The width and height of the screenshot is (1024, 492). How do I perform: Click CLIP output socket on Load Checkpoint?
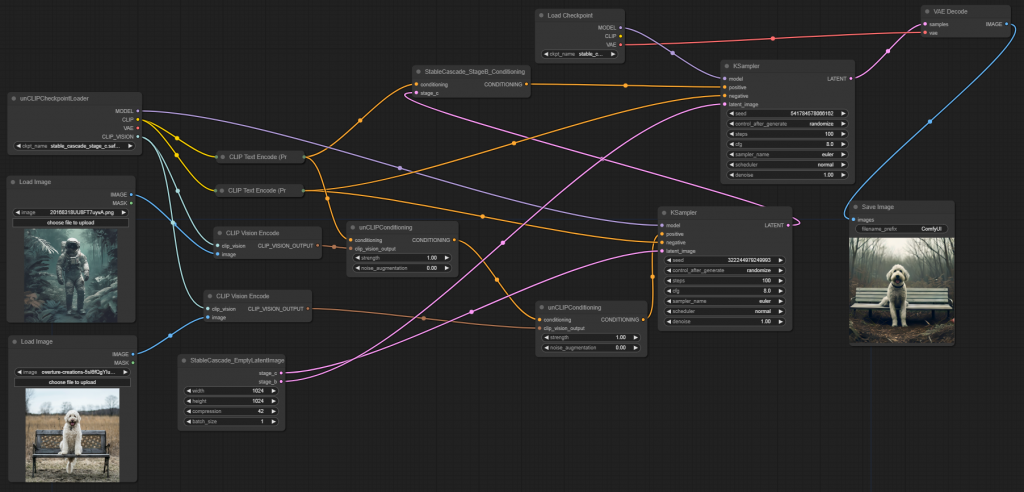[x=620, y=36]
